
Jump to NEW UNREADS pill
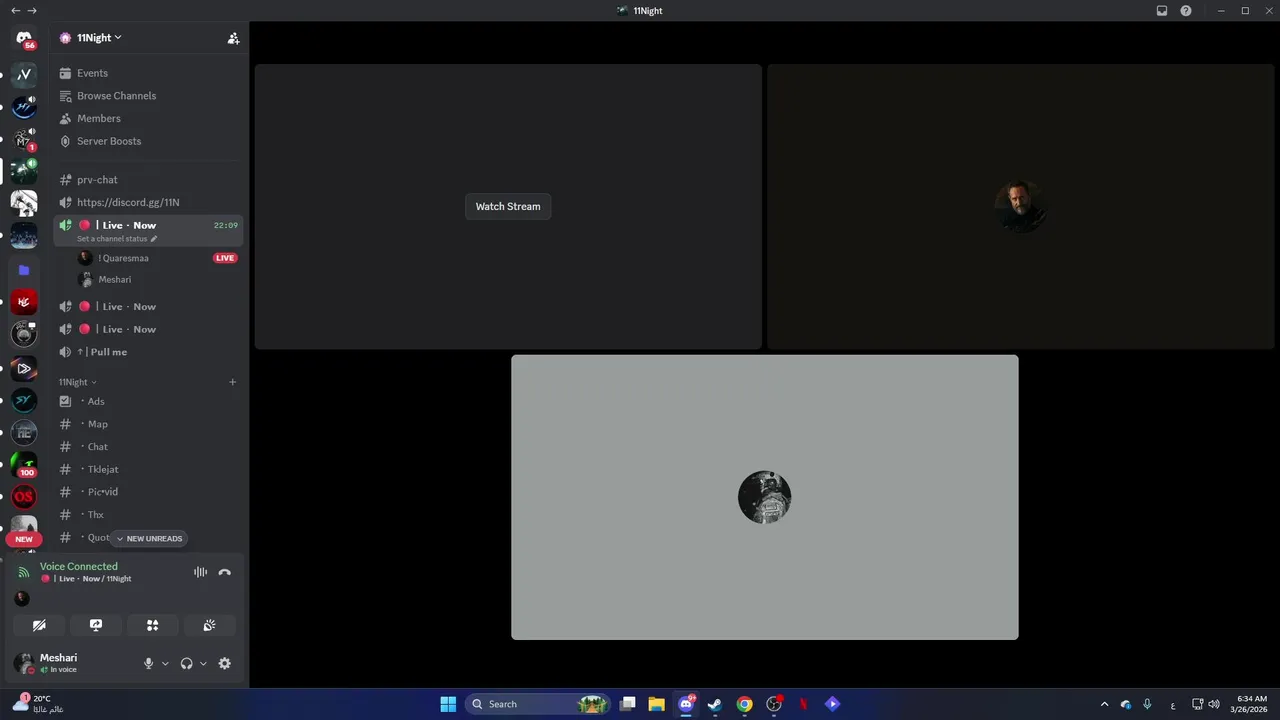pos(149,539)
